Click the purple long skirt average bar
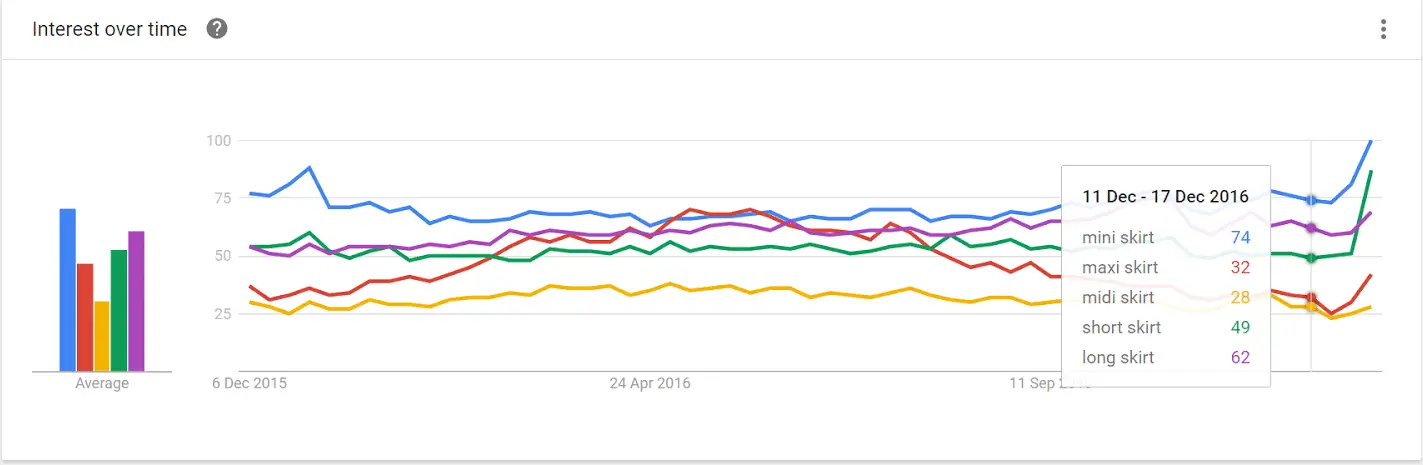 pyautogui.click(x=136, y=301)
